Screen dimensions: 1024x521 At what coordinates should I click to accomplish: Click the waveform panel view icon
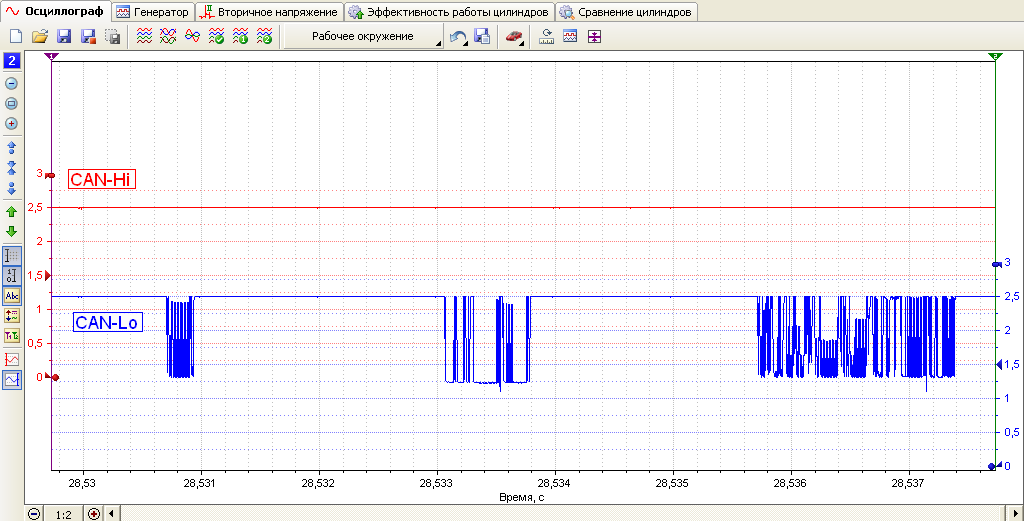point(570,37)
